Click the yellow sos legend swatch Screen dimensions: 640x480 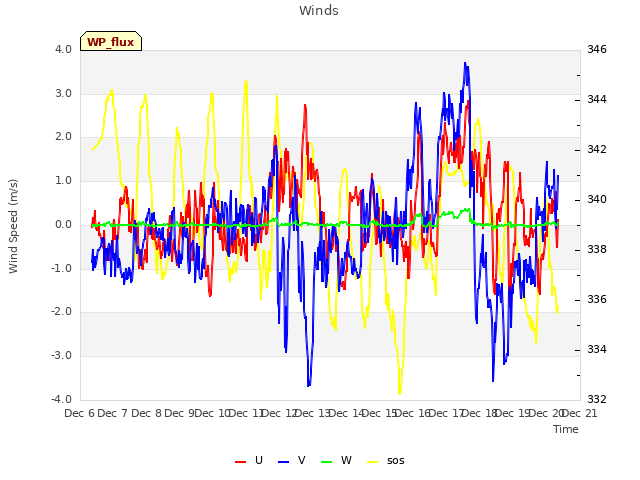point(373,462)
